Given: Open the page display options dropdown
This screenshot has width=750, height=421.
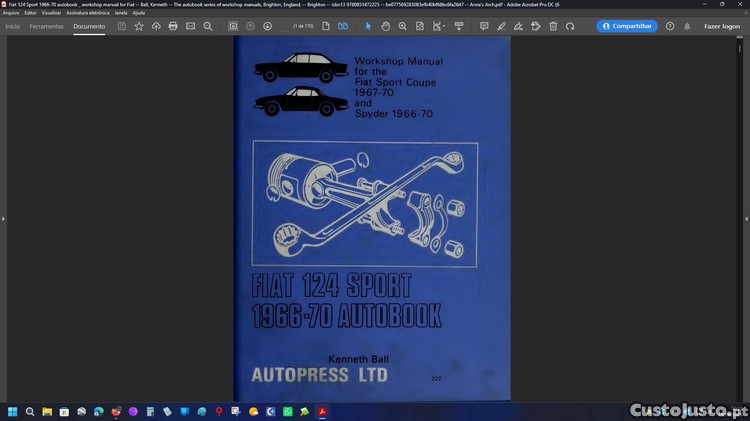Looking at the screenshot, I should [x=438, y=26].
